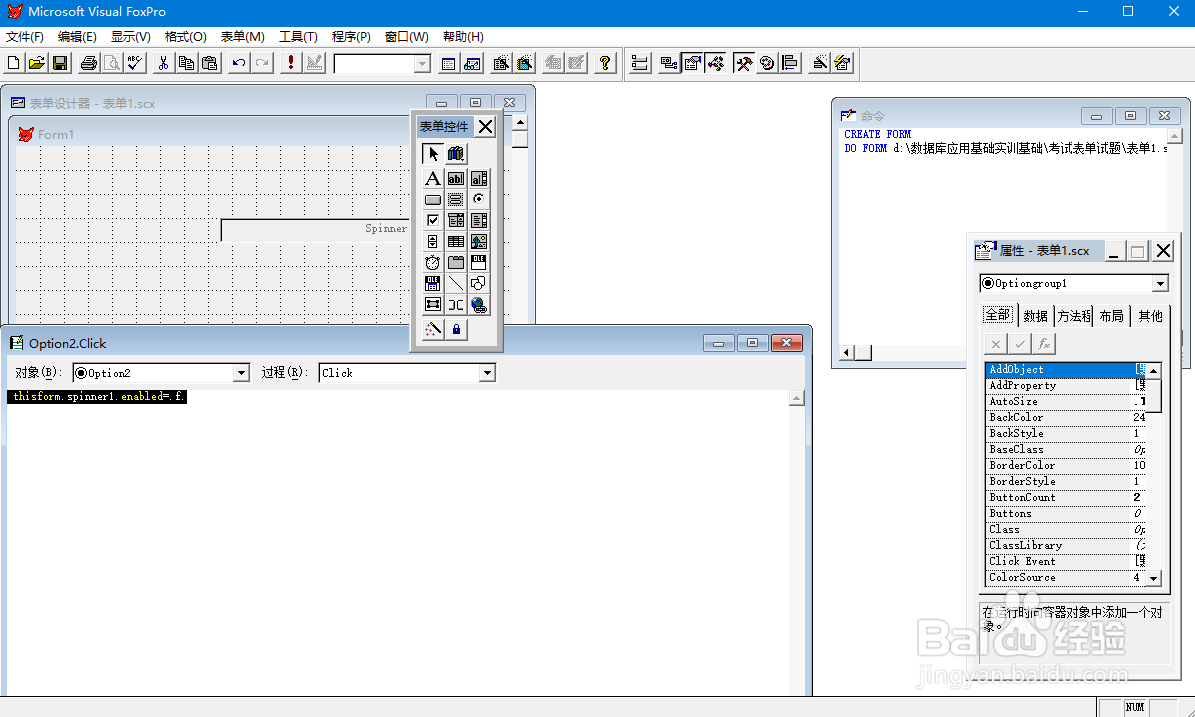
Task: Choose the Hyperlink control tool
Action: click(x=479, y=305)
